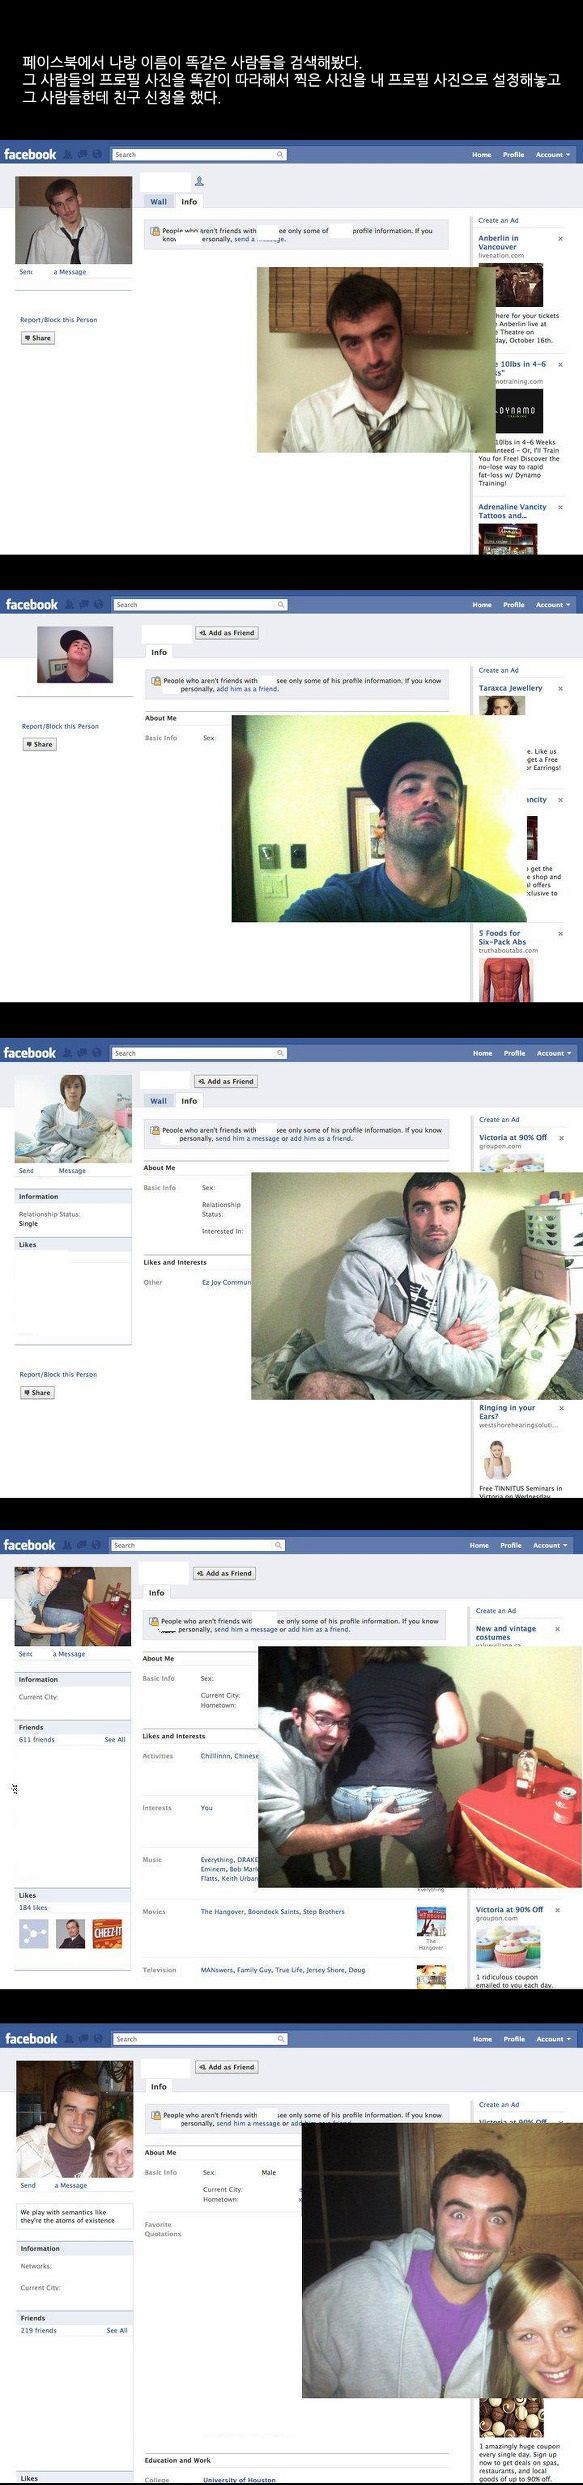Open the Ringing in your Ears ad link
Screen dimensions: 583x2485
pos(507,1412)
